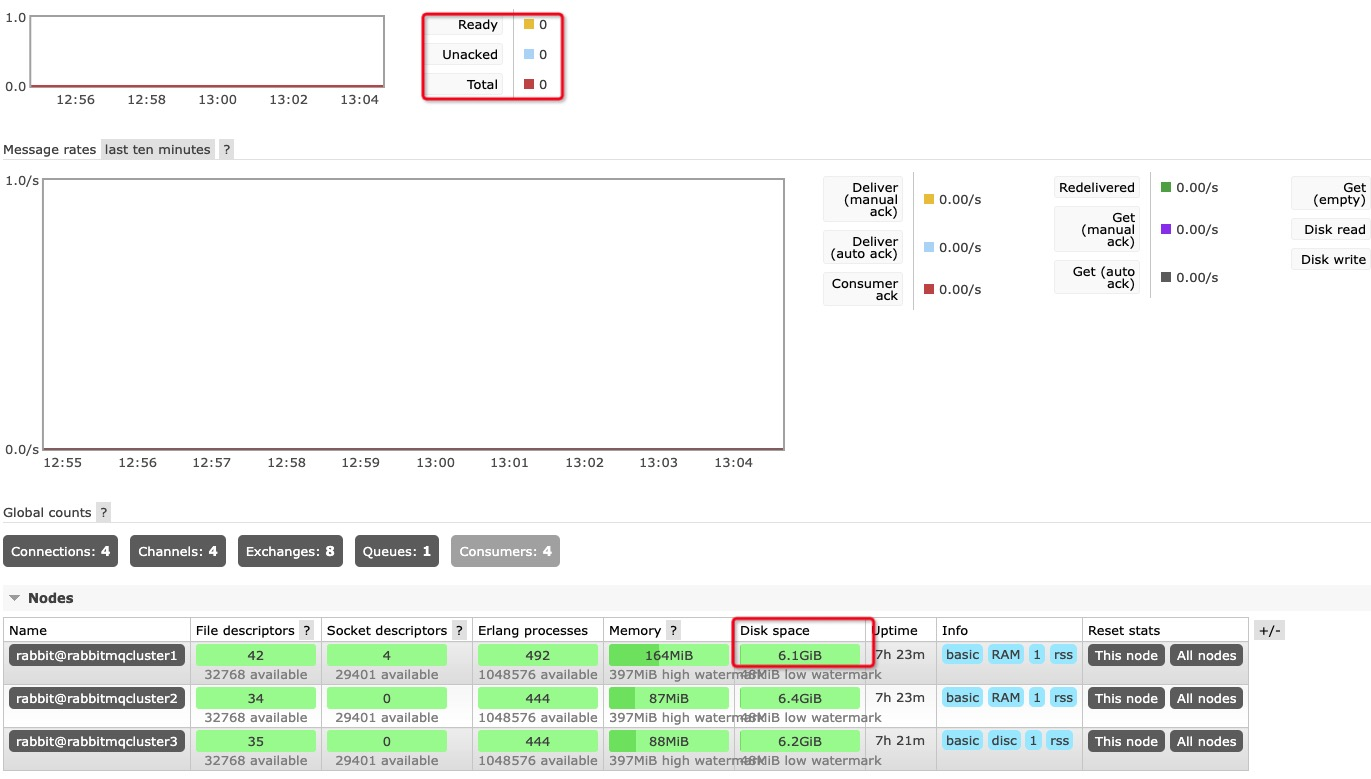Viewport: 1371px width, 779px height.
Task: Click the basic tag of rabbitmqcluster3
Action: click(962, 741)
